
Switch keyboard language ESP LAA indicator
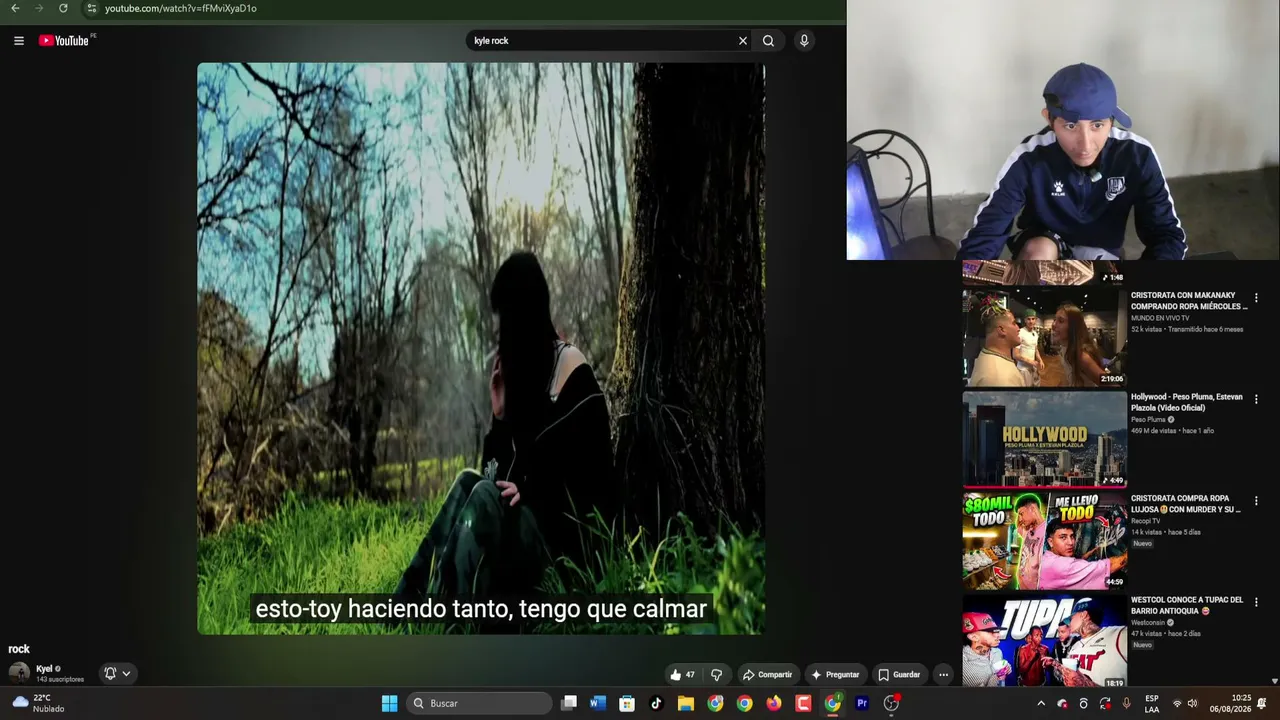point(1152,704)
